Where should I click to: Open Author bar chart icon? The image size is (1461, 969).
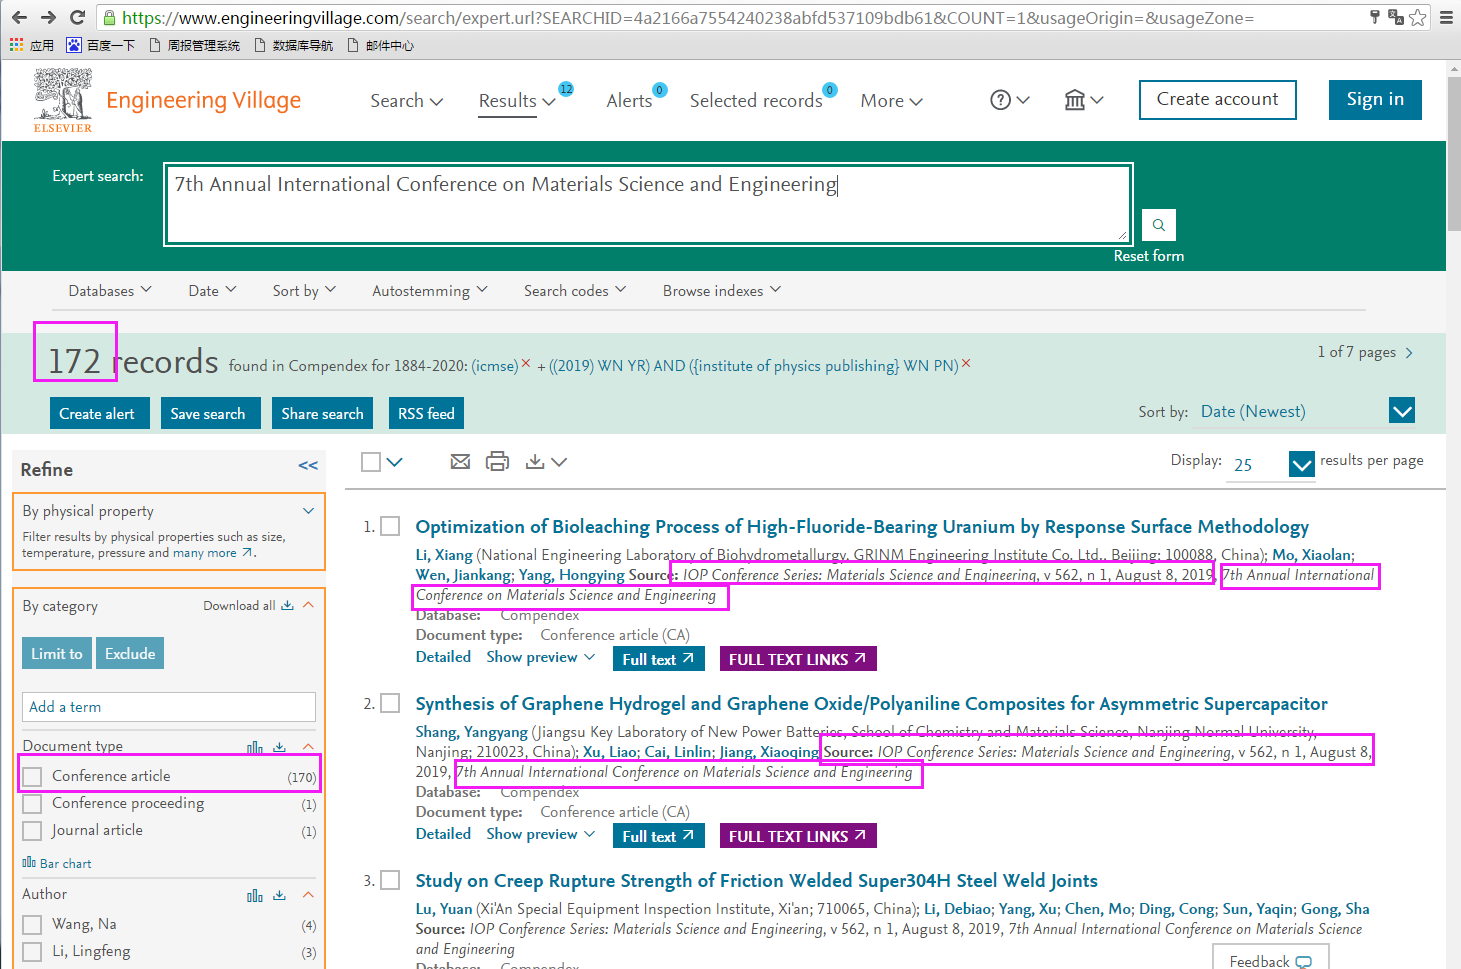(255, 895)
